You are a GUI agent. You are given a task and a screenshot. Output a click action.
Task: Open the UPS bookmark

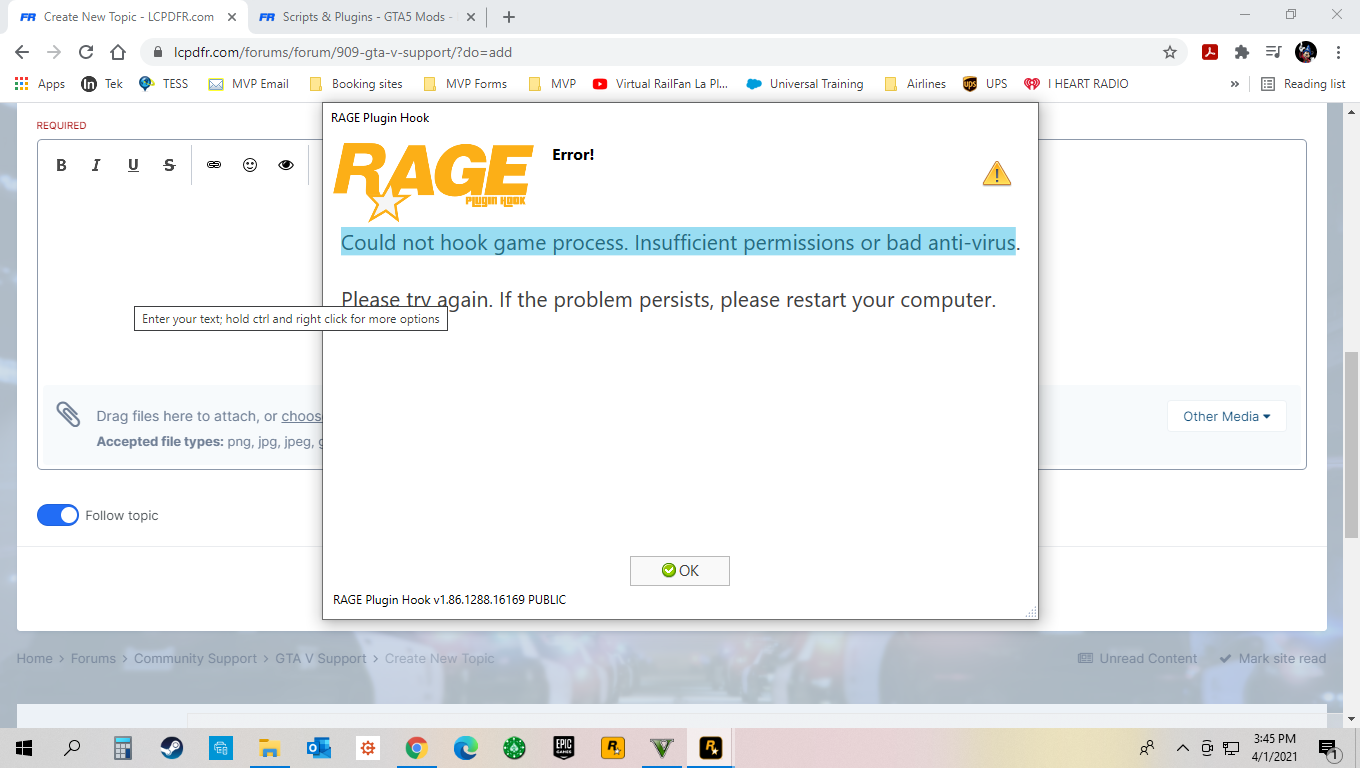[x=985, y=84]
